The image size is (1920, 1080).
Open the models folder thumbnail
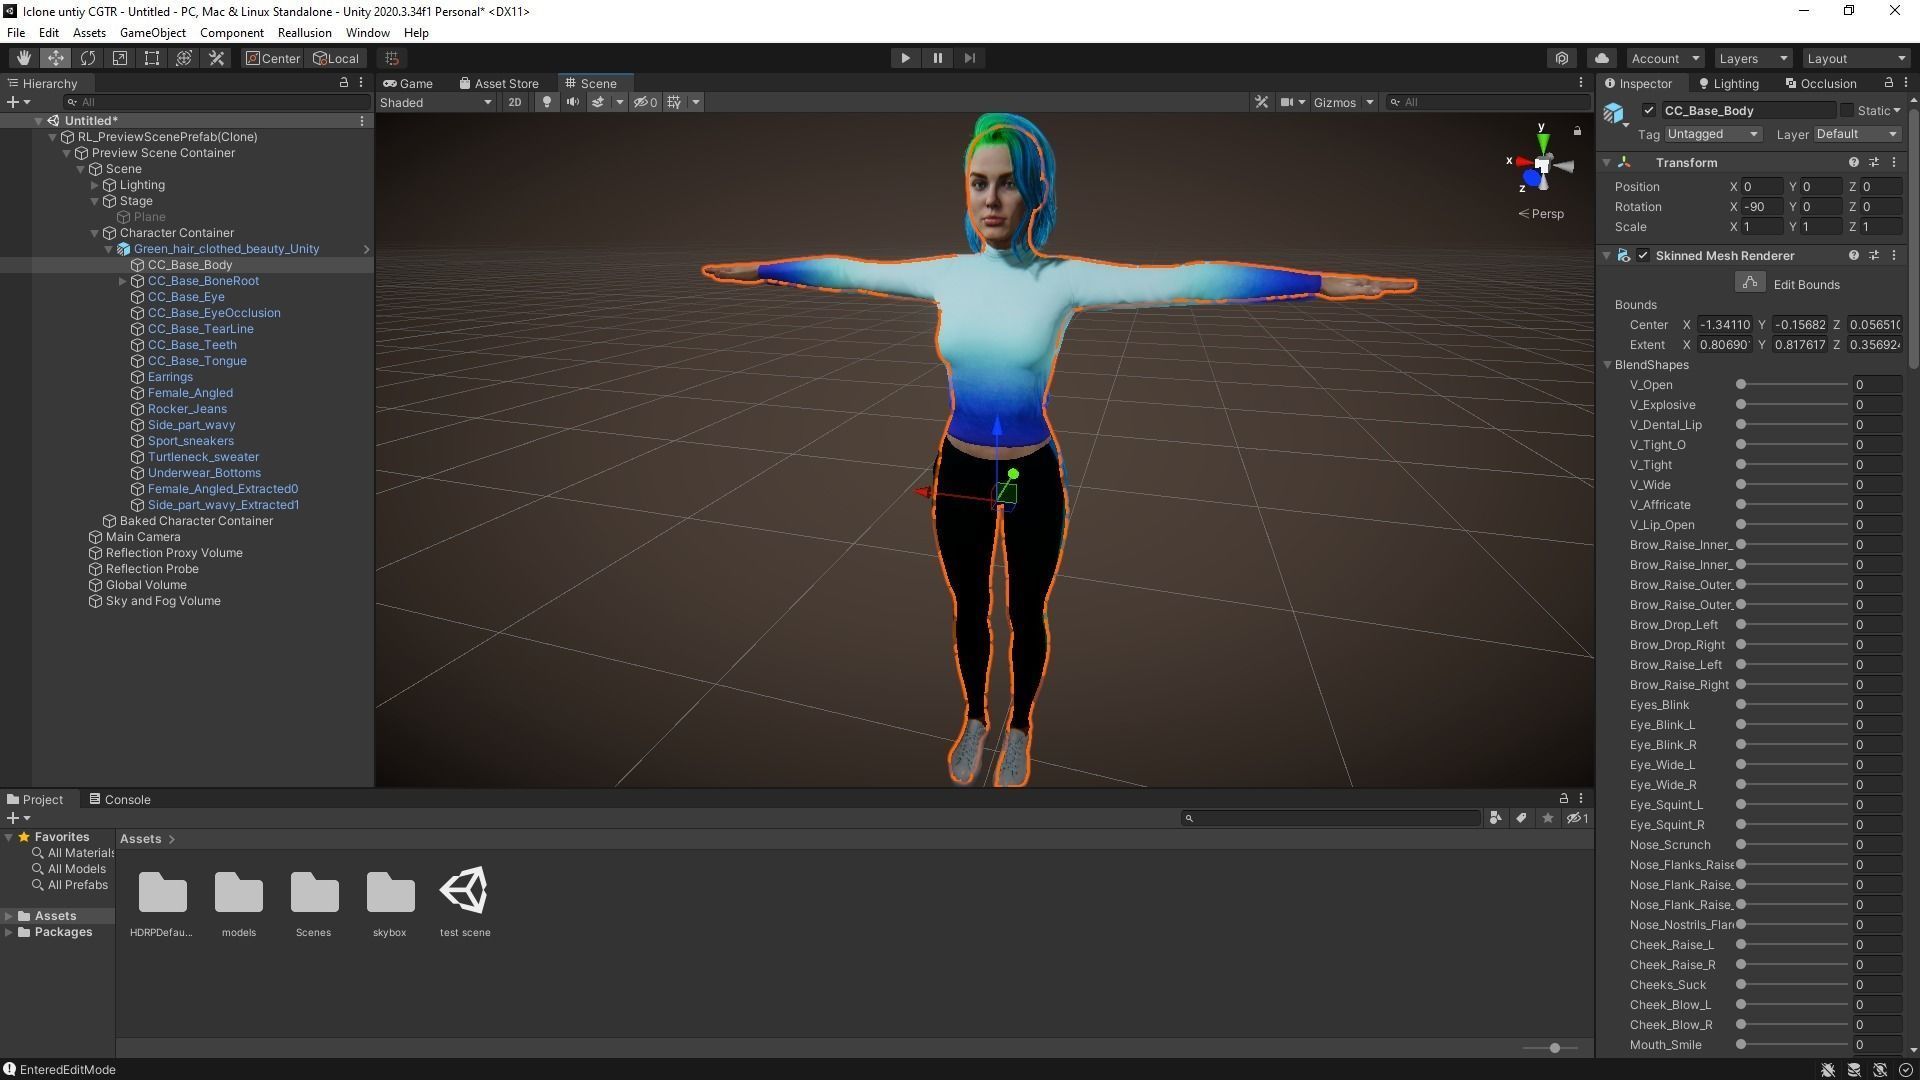tap(238, 892)
